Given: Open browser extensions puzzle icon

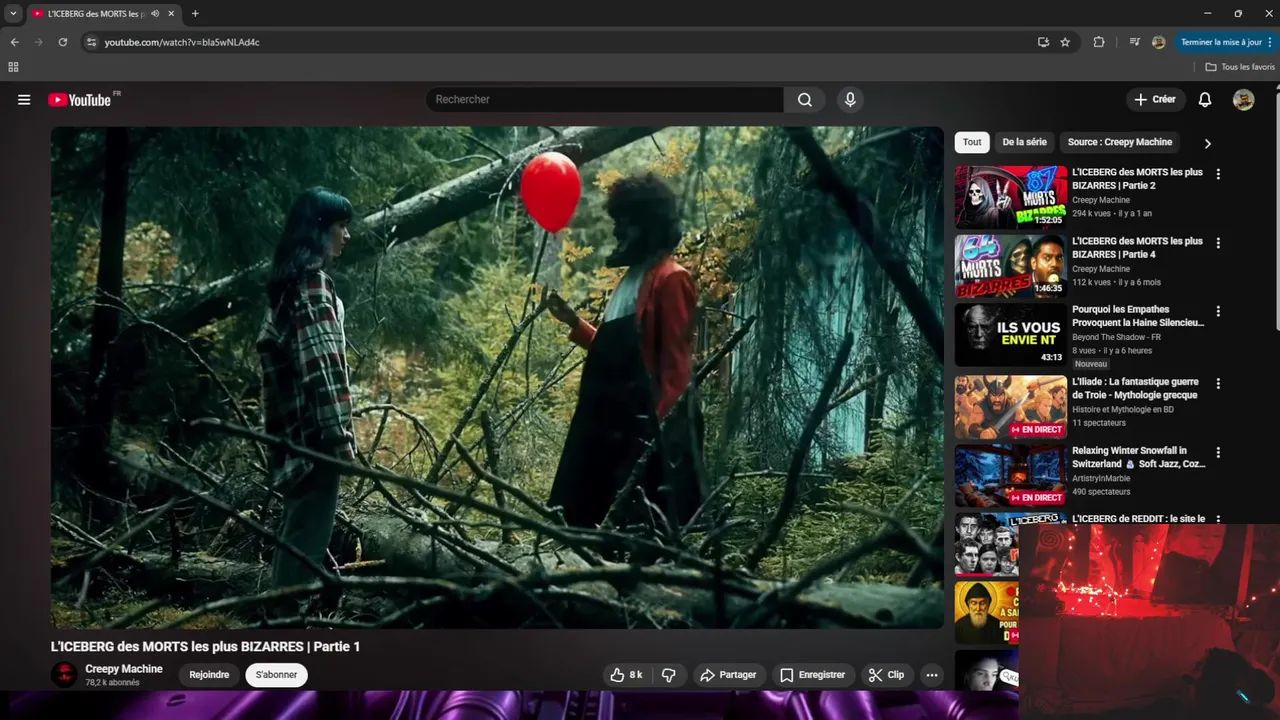Looking at the screenshot, I should click(x=1099, y=42).
